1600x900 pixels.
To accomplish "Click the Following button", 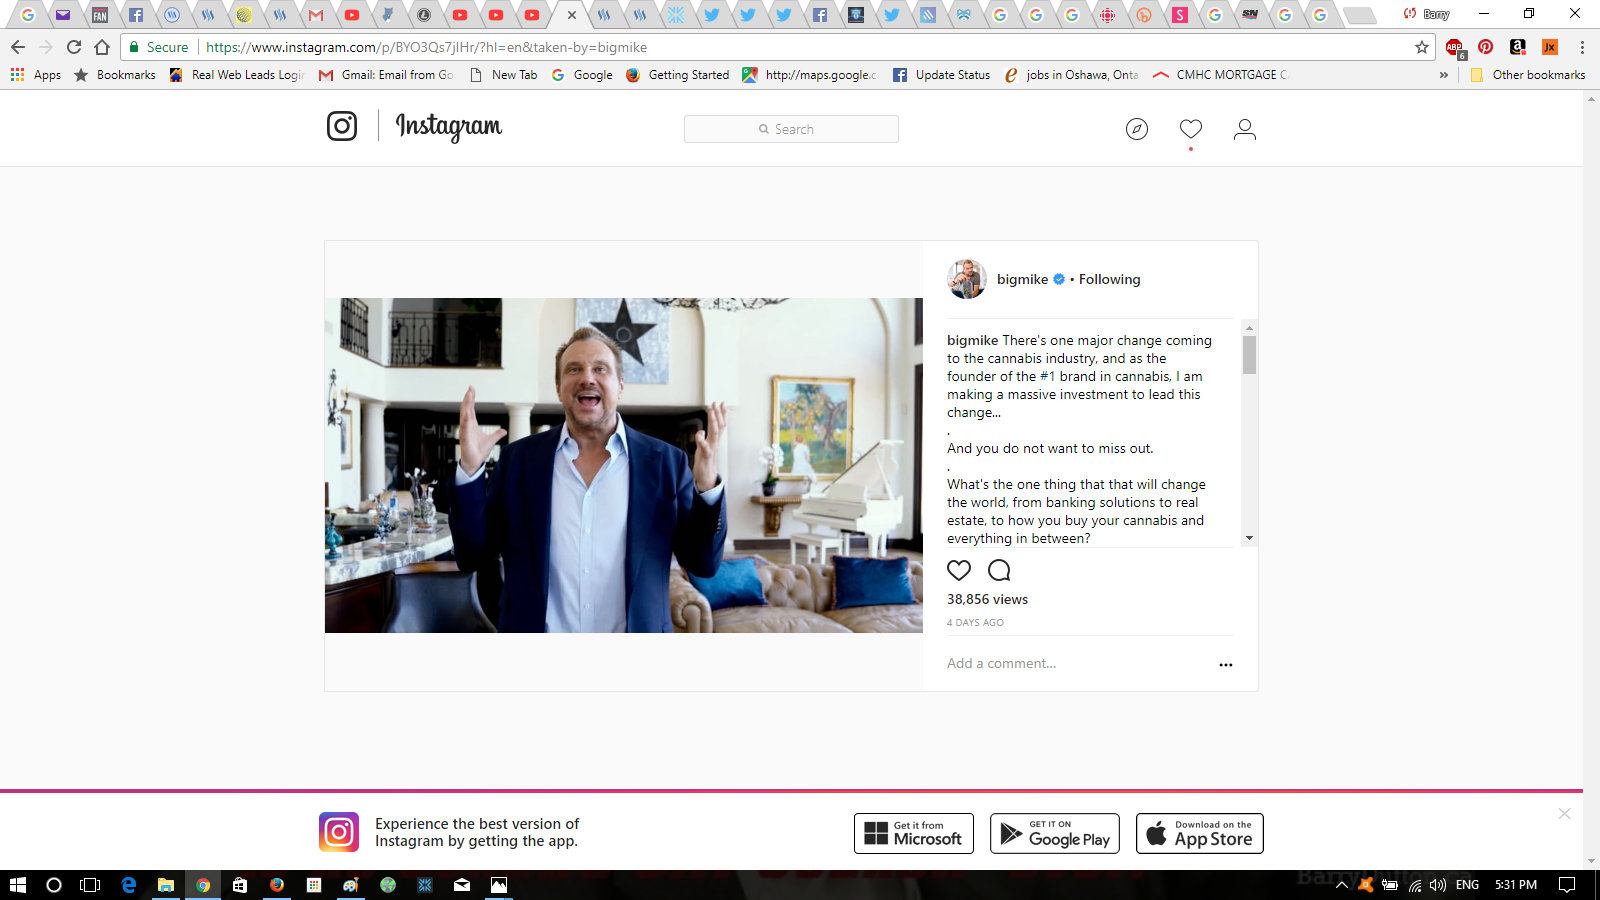I will click(1109, 279).
